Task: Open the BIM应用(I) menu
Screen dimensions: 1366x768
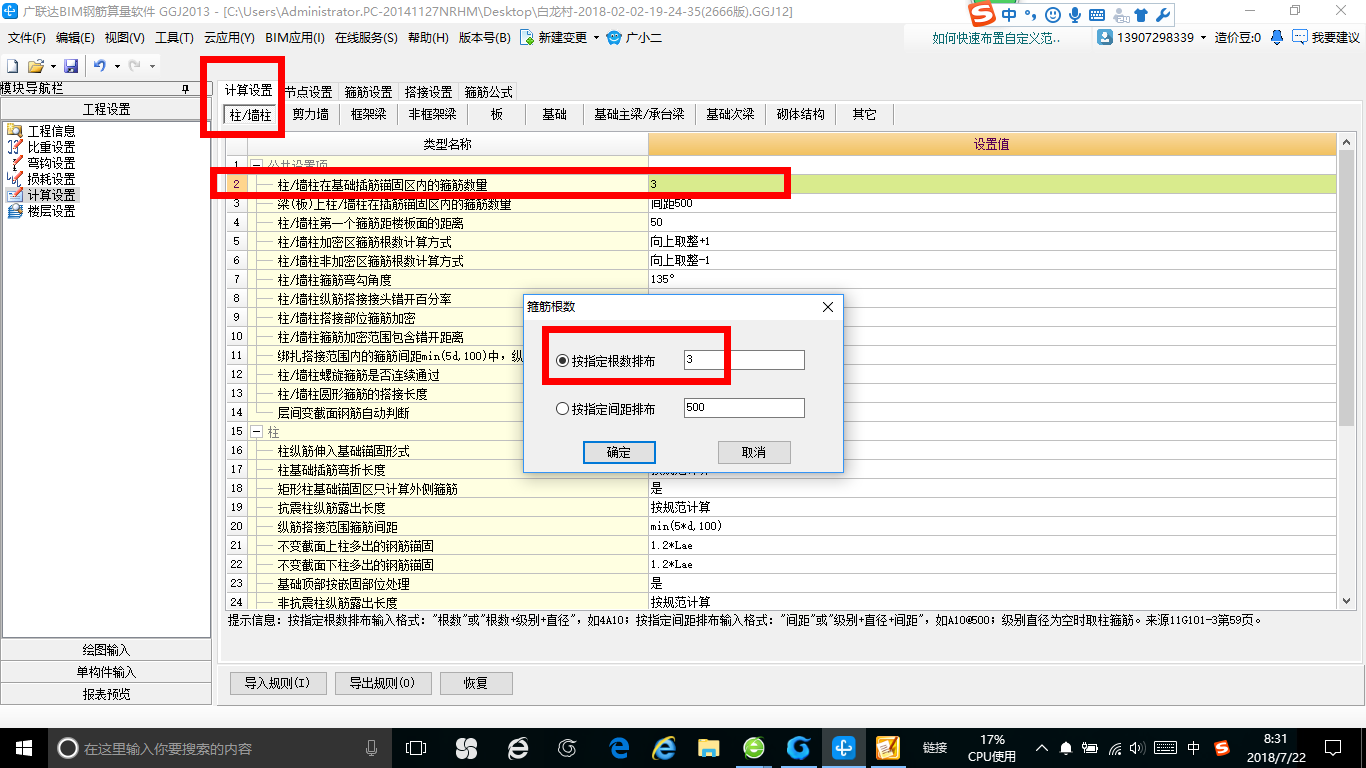Action: 295,38
